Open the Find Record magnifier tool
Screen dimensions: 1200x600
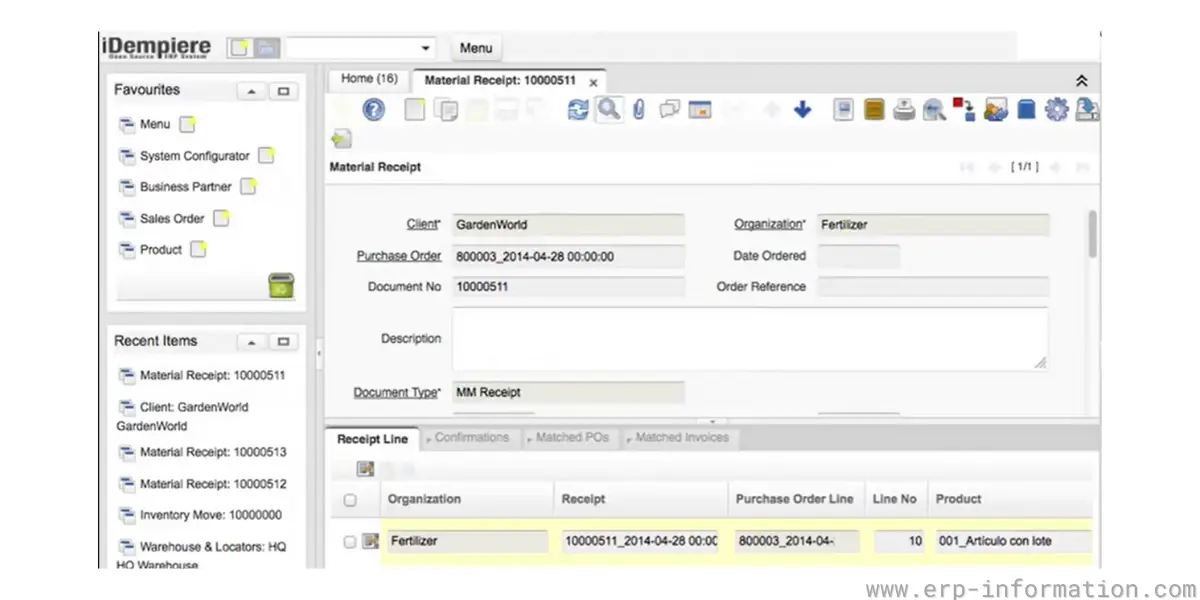pyautogui.click(x=608, y=110)
